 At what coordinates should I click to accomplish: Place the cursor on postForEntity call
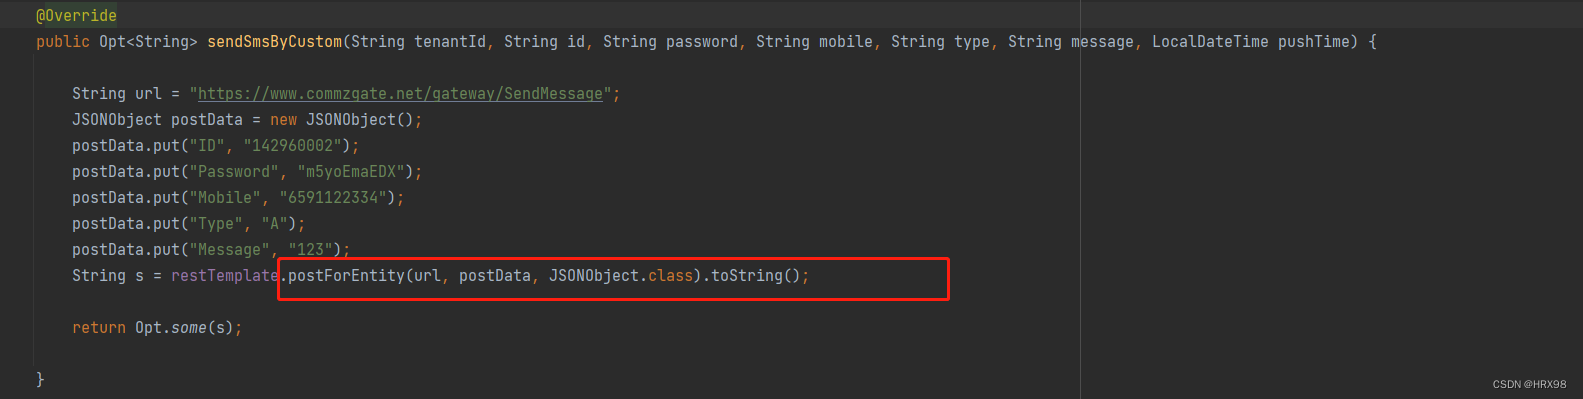click(346, 276)
